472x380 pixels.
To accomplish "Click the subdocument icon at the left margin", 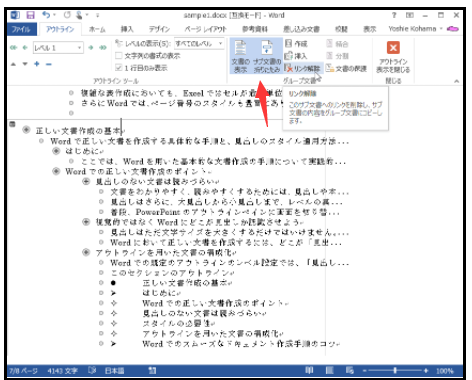I will [x=12, y=124].
